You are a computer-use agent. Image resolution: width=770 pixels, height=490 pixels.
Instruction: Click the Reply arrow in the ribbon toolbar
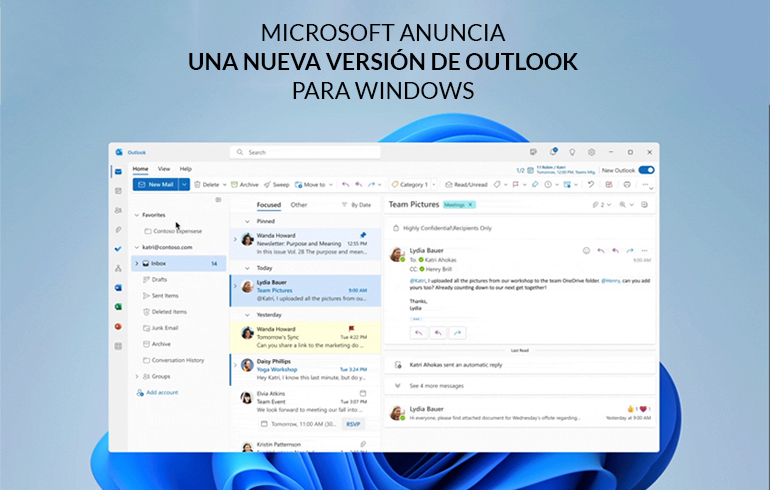tap(346, 185)
